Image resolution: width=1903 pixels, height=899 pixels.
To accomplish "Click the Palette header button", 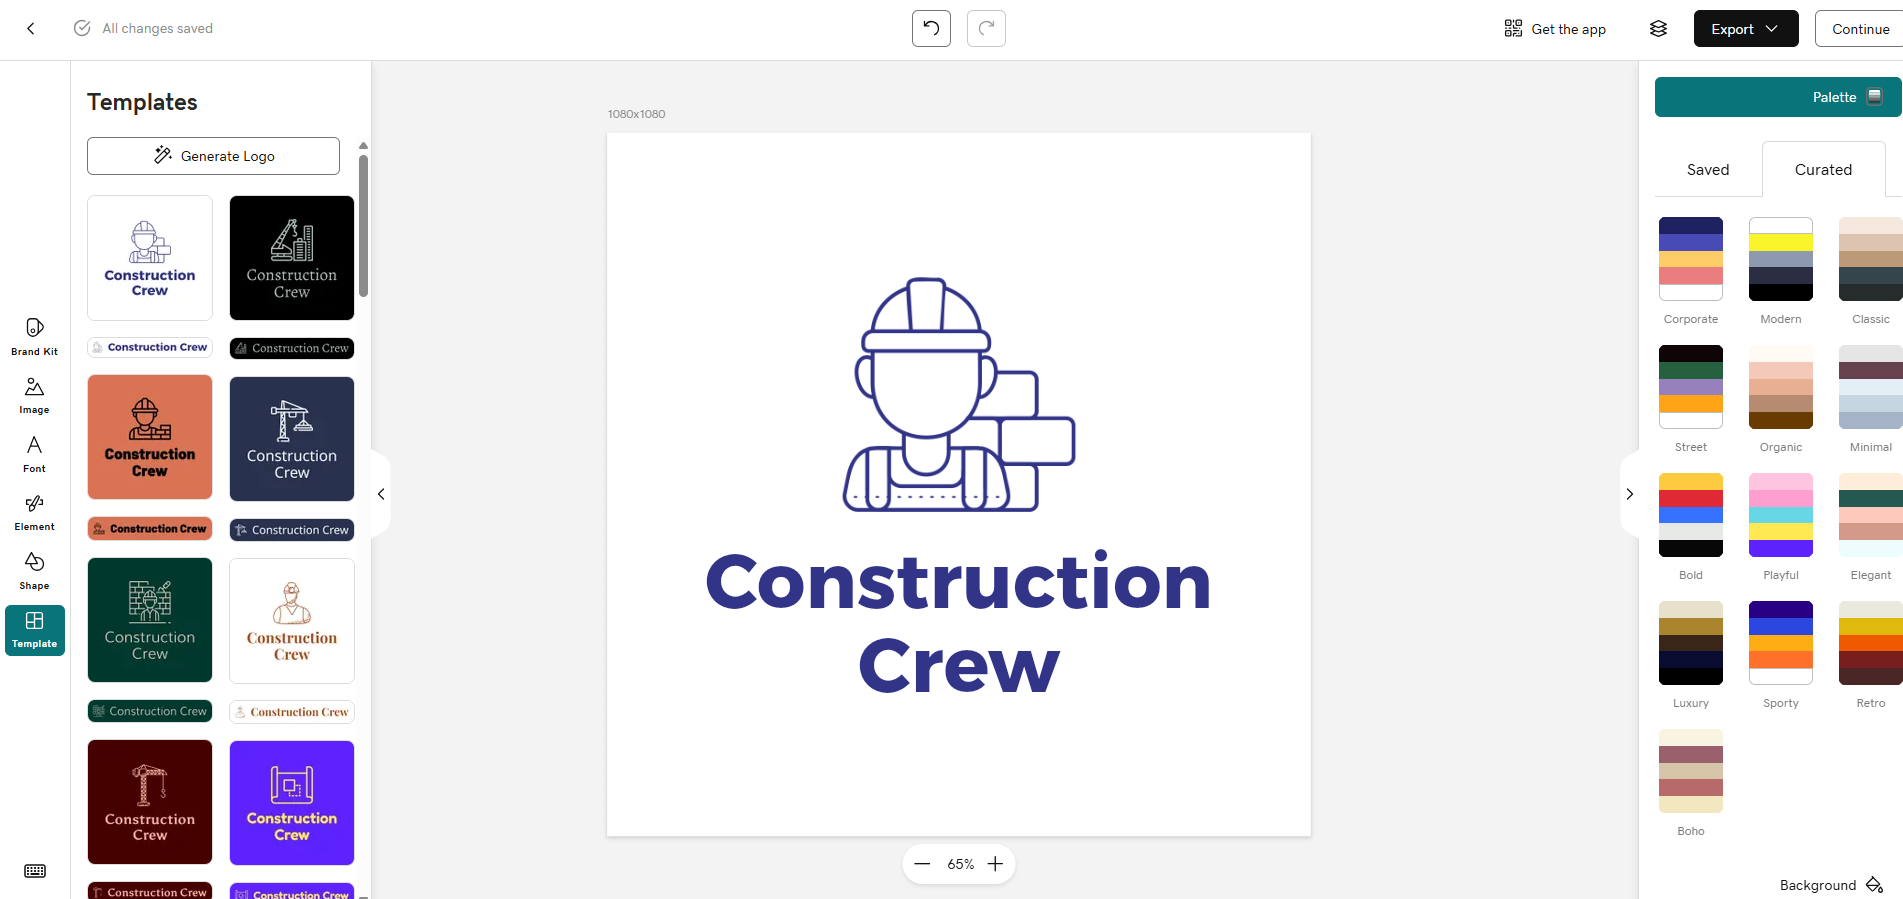I will click(x=1778, y=97).
